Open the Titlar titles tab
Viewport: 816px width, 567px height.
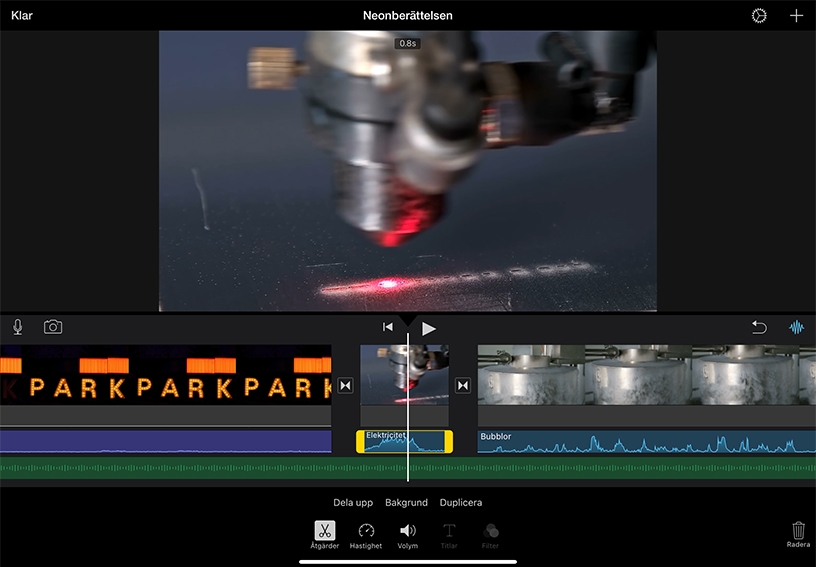tap(449, 535)
